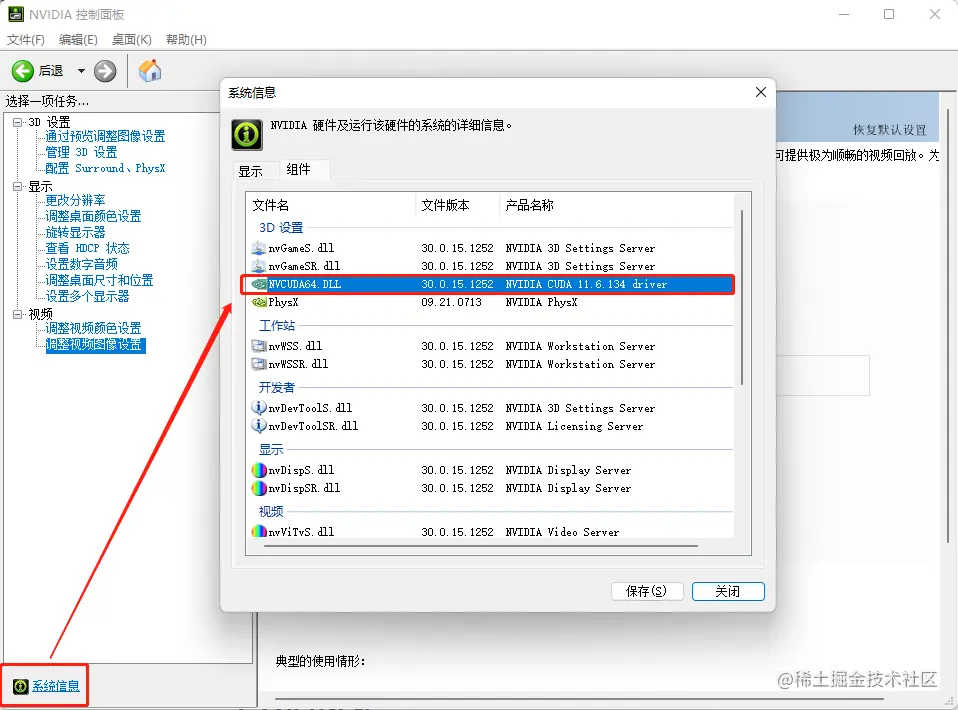The image size is (958, 710).
Task: Open the 编辑(E) menu
Action: (78, 40)
